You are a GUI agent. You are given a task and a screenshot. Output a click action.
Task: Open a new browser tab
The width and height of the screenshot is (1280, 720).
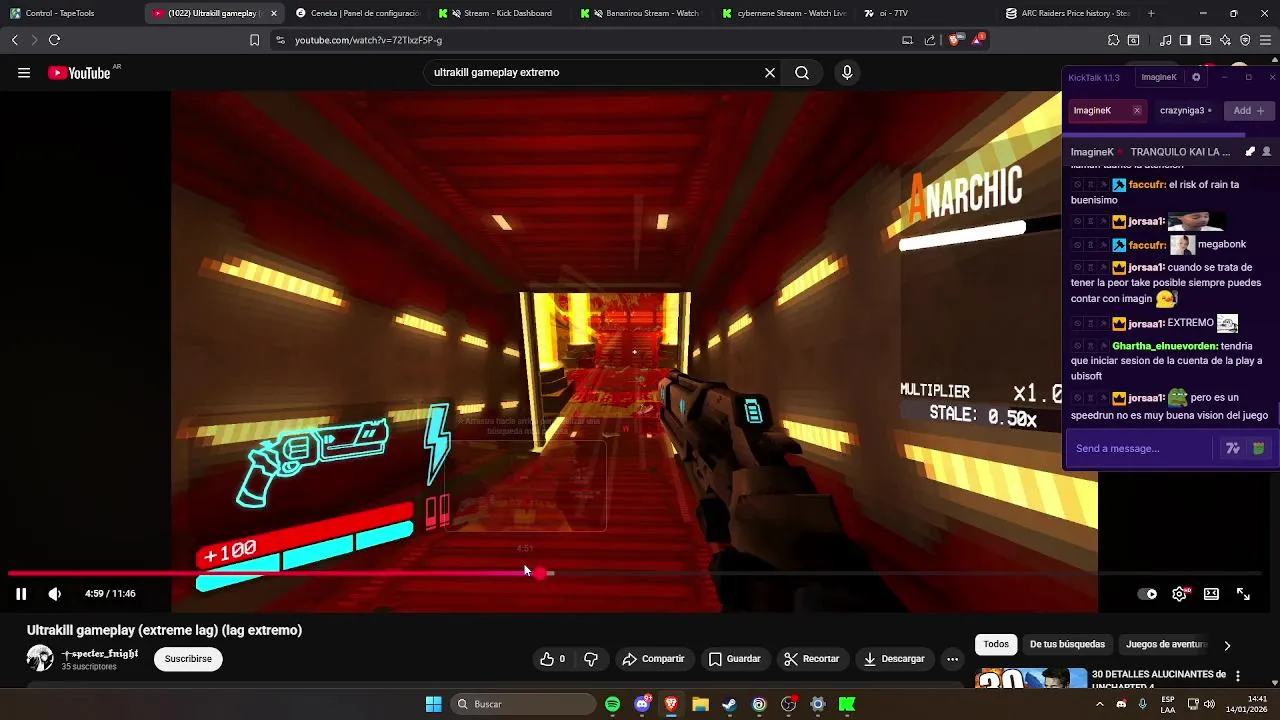[x=1151, y=13]
